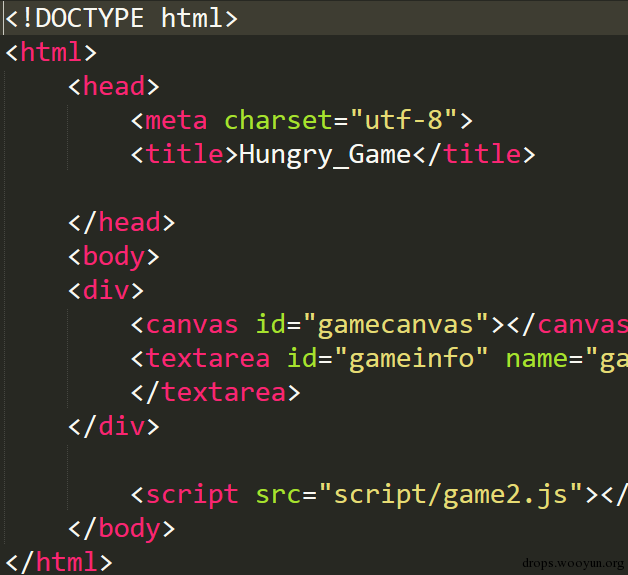This screenshot has height=575, width=628.
Task: Click the "gameinfo" id value
Action: [x=411, y=359]
